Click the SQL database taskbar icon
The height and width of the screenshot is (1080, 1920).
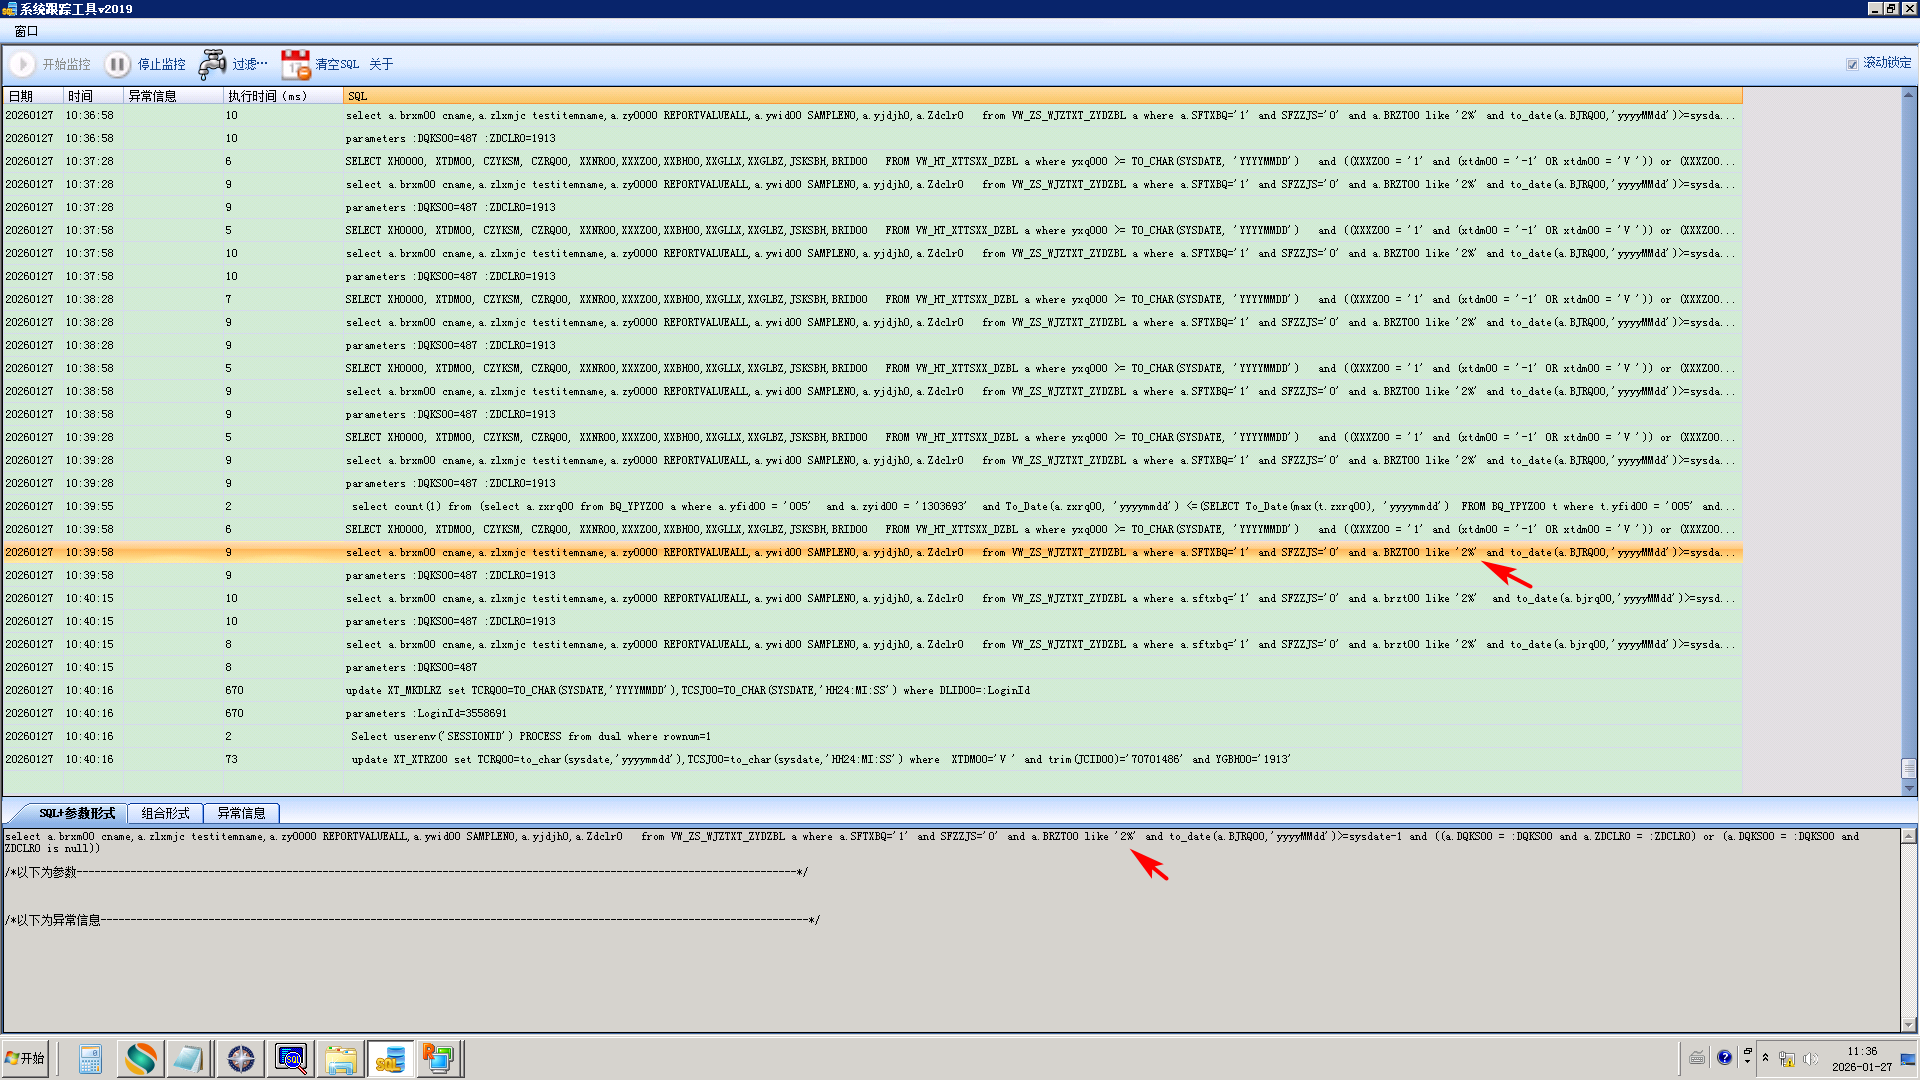pos(390,1058)
